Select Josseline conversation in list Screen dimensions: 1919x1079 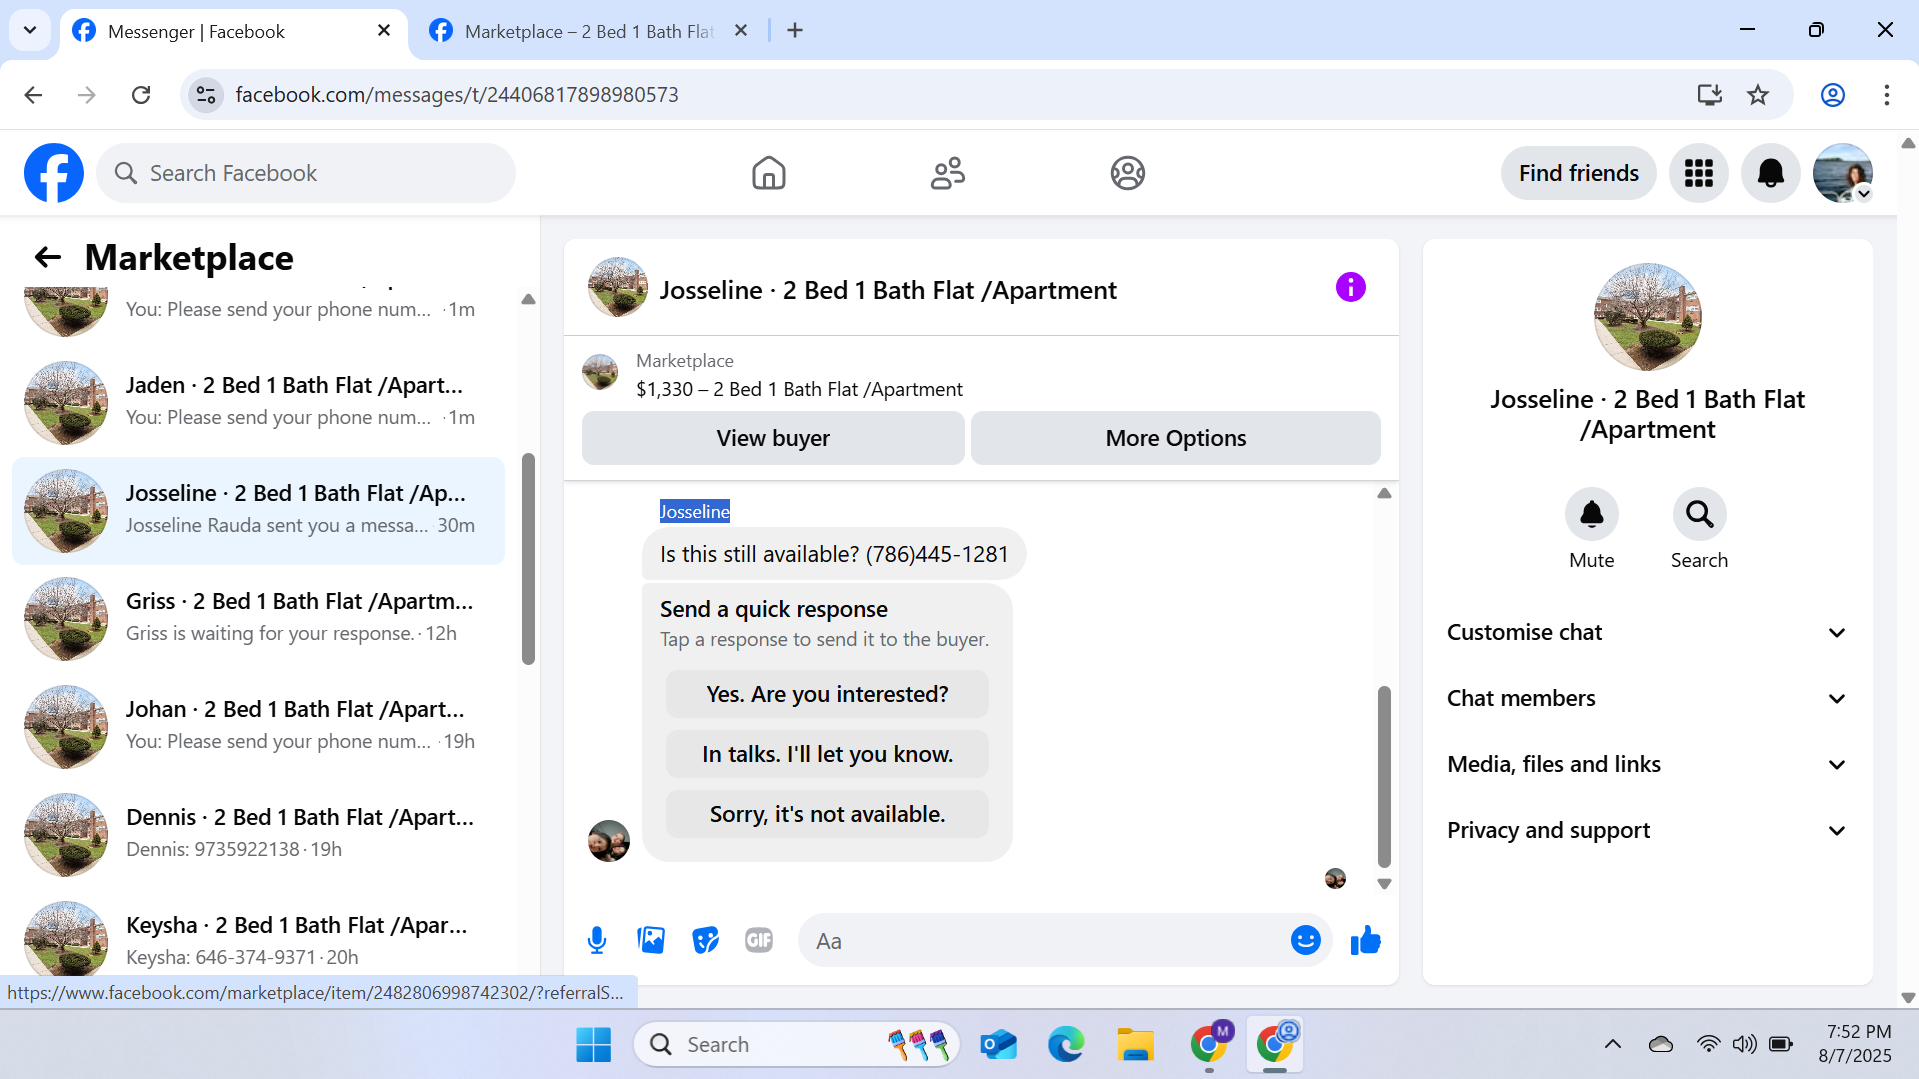click(x=258, y=510)
